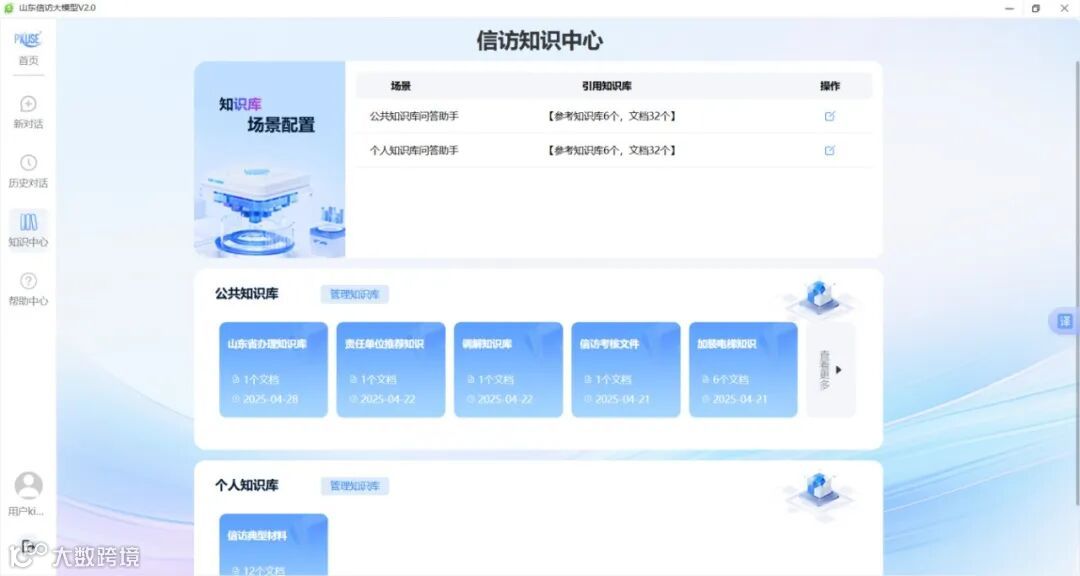
Task: Click the vertical scrollbar on the right
Action: (x=1077, y=282)
